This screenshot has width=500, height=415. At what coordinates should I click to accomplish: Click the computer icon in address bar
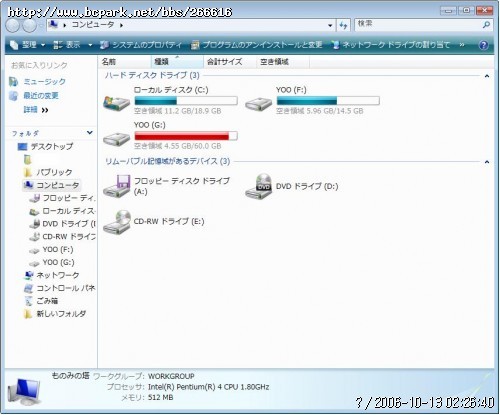click(x=53, y=24)
